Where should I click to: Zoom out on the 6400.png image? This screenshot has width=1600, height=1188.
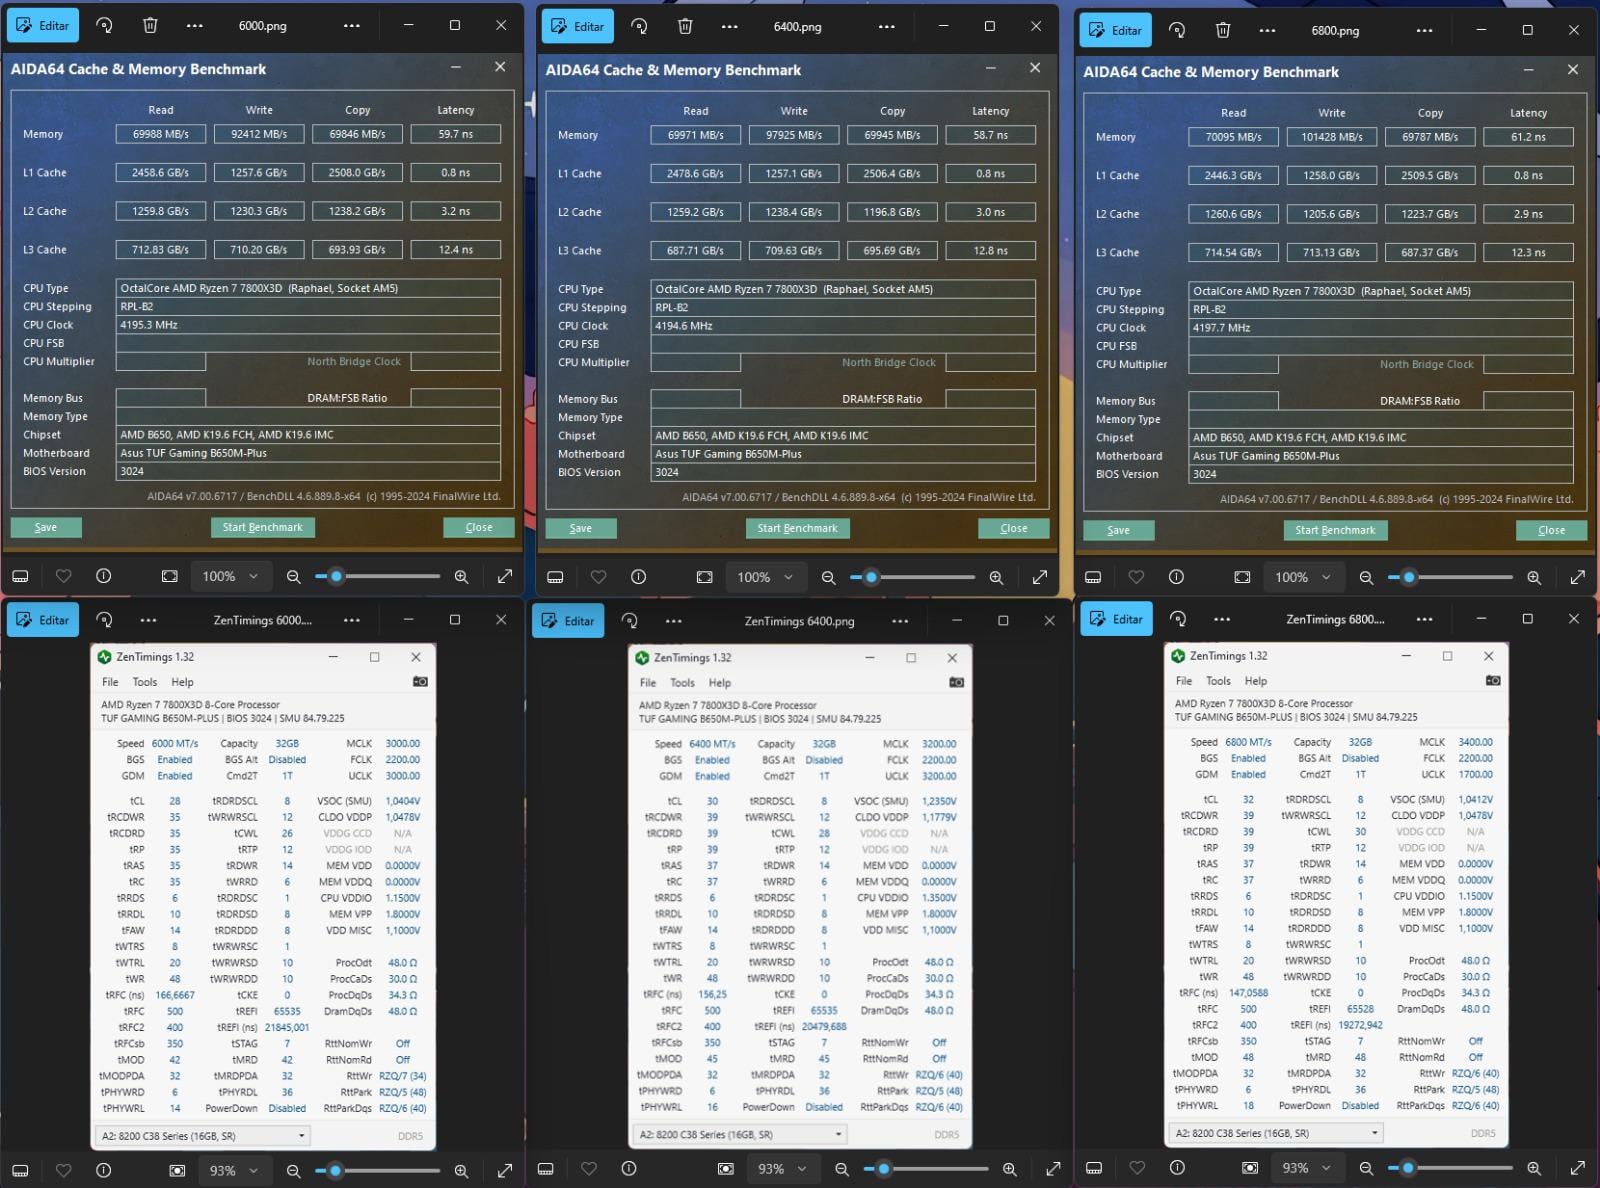click(x=828, y=577)
